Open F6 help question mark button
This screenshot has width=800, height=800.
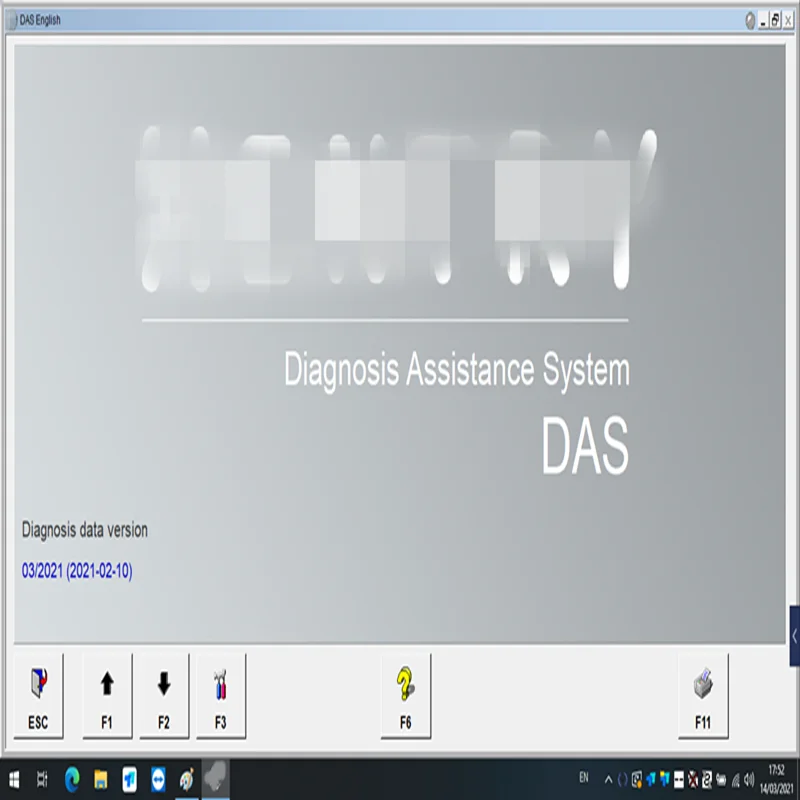tap(406, 696)
